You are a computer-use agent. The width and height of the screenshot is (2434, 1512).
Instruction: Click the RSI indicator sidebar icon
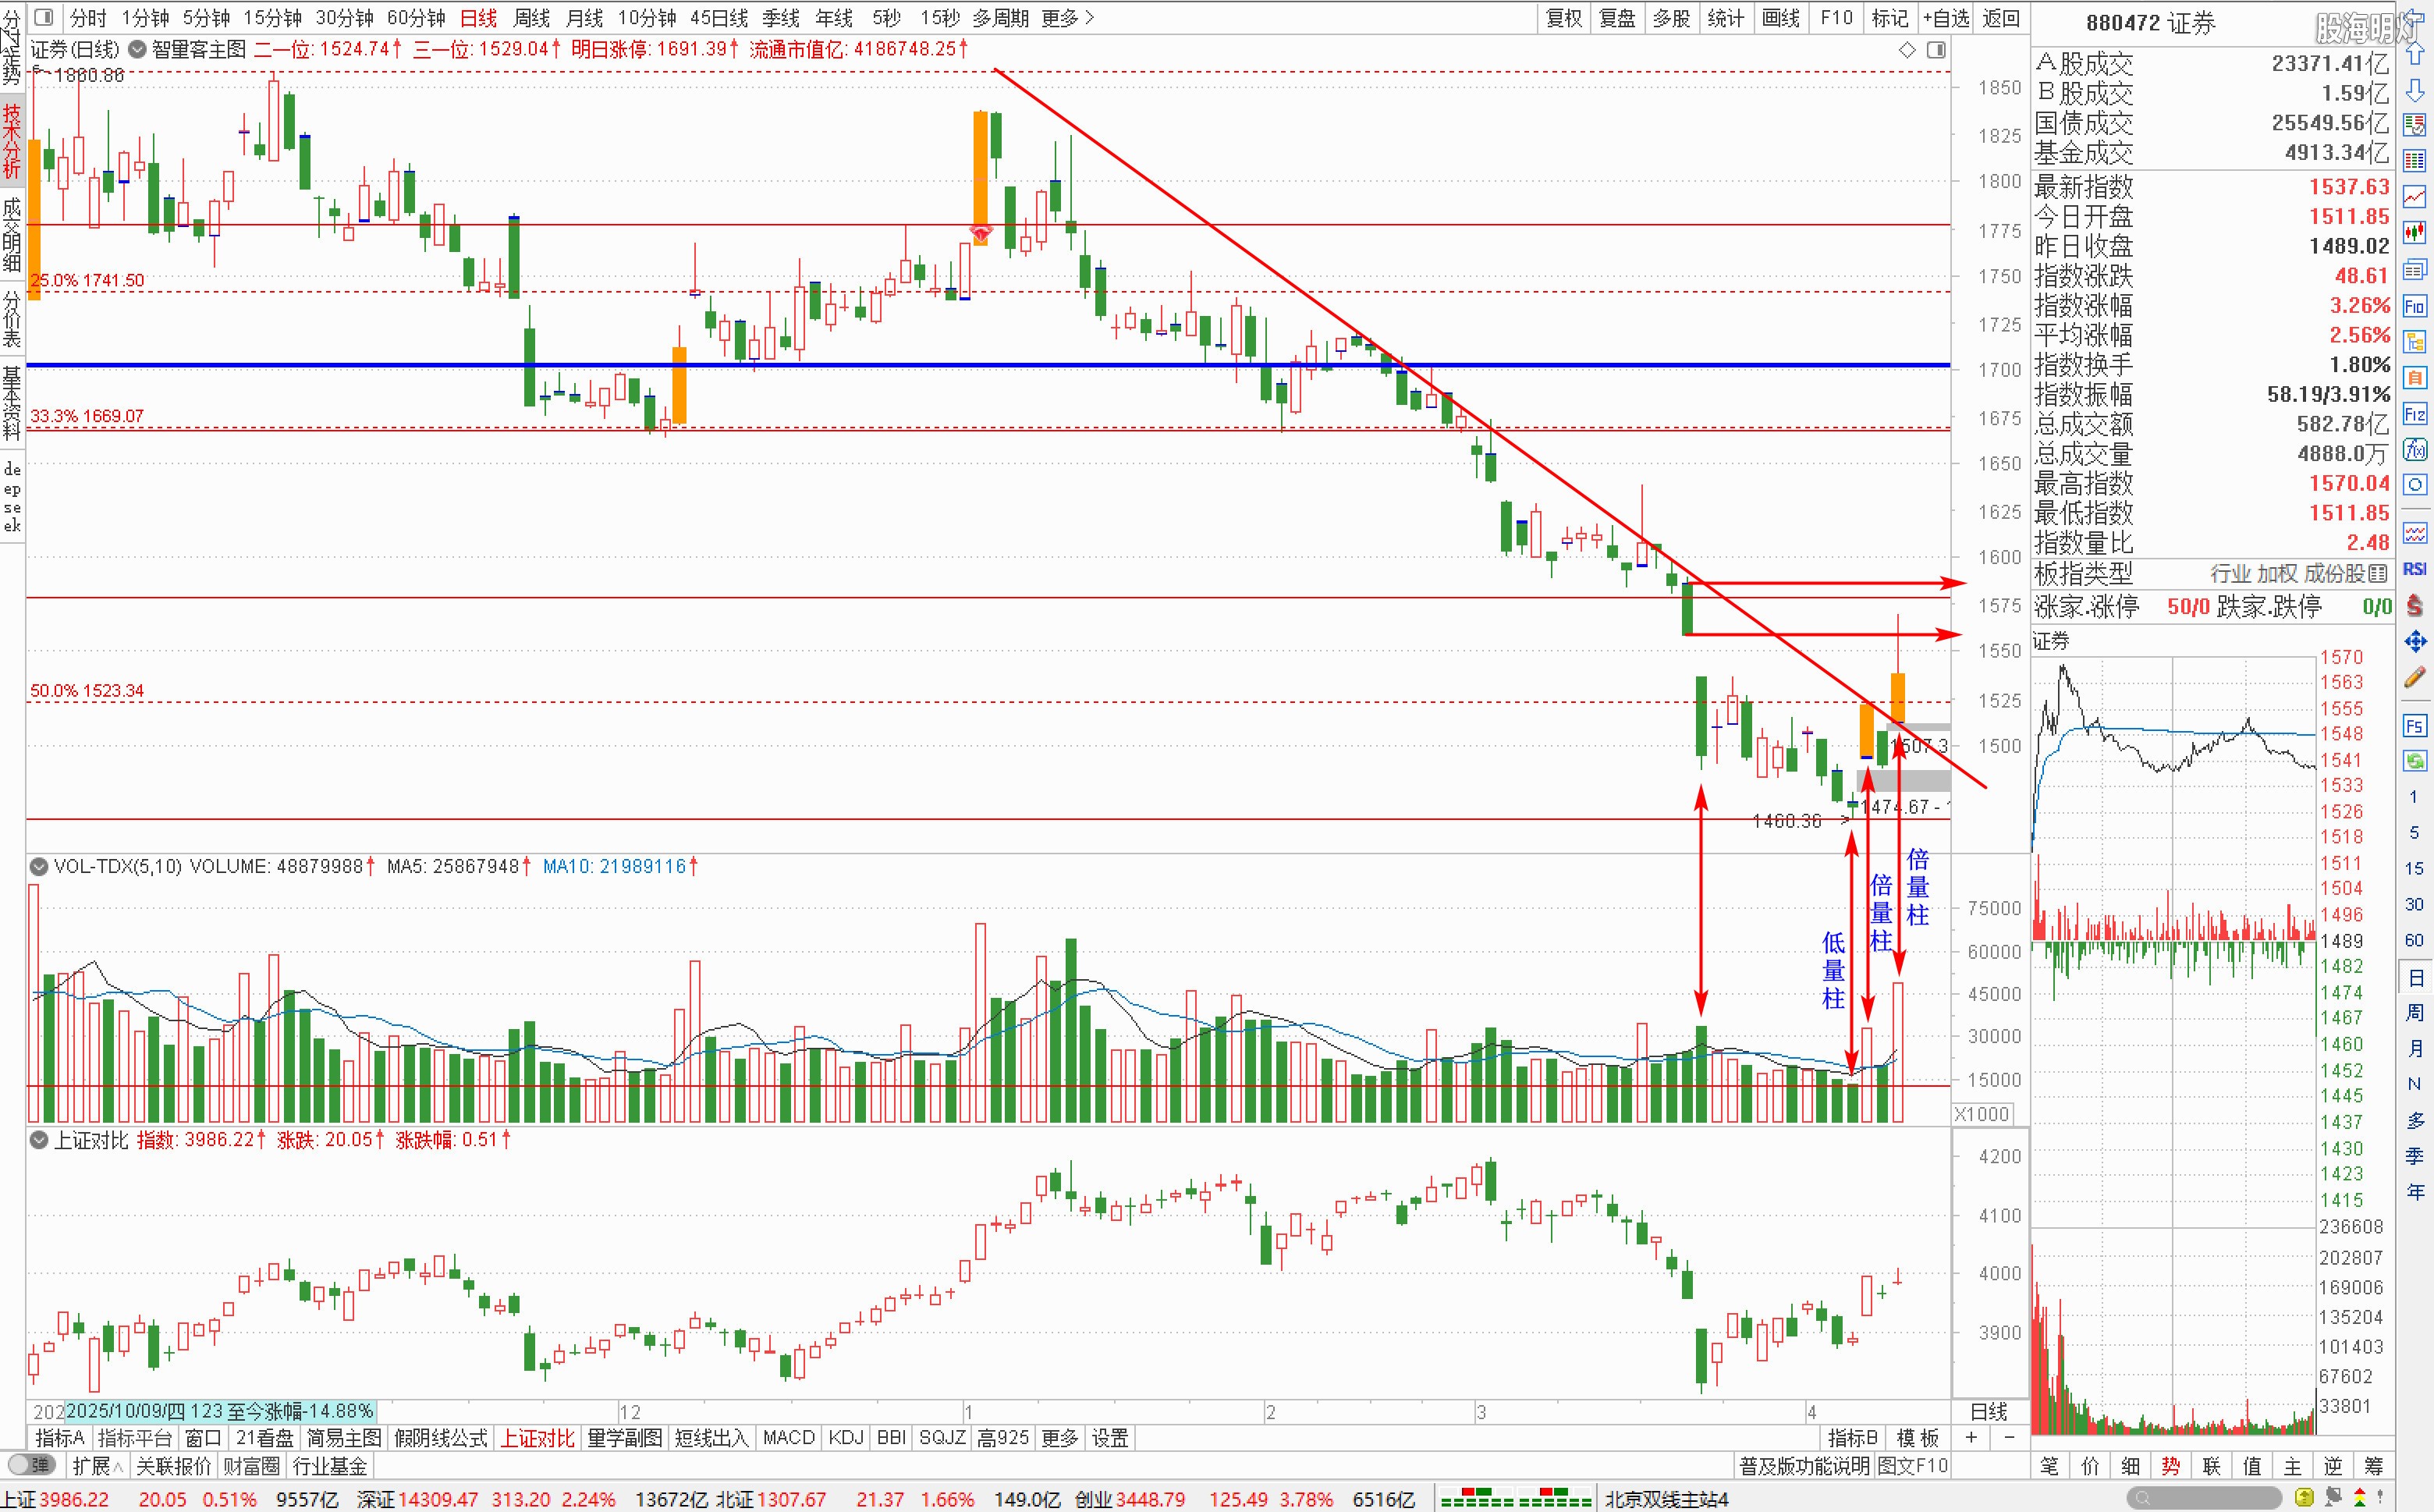2415,569
